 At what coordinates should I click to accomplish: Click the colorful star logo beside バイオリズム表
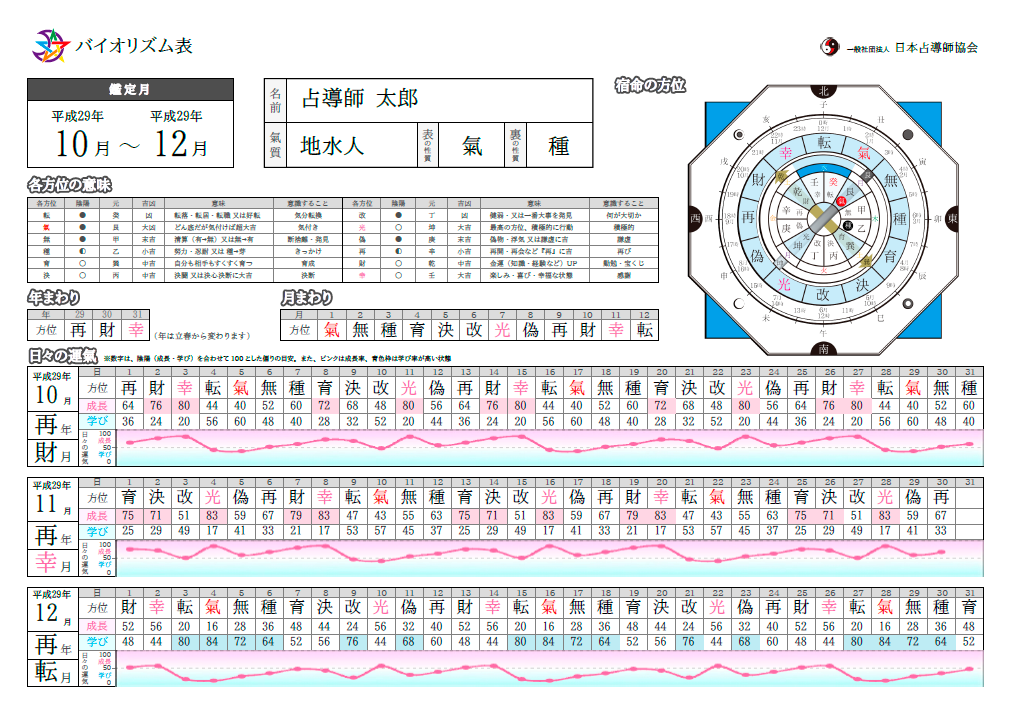coord(49,45)
